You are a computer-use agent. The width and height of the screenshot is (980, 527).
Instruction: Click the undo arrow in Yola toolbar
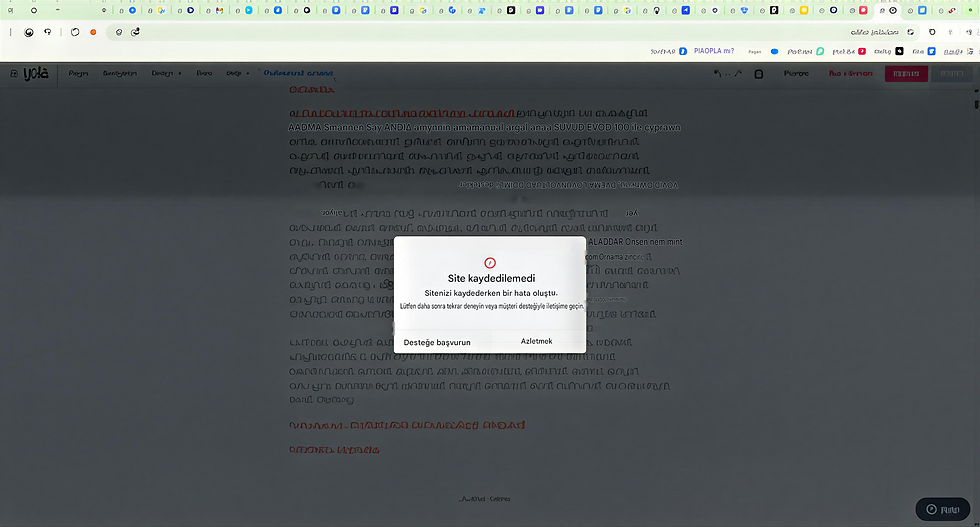coord(718,74)
